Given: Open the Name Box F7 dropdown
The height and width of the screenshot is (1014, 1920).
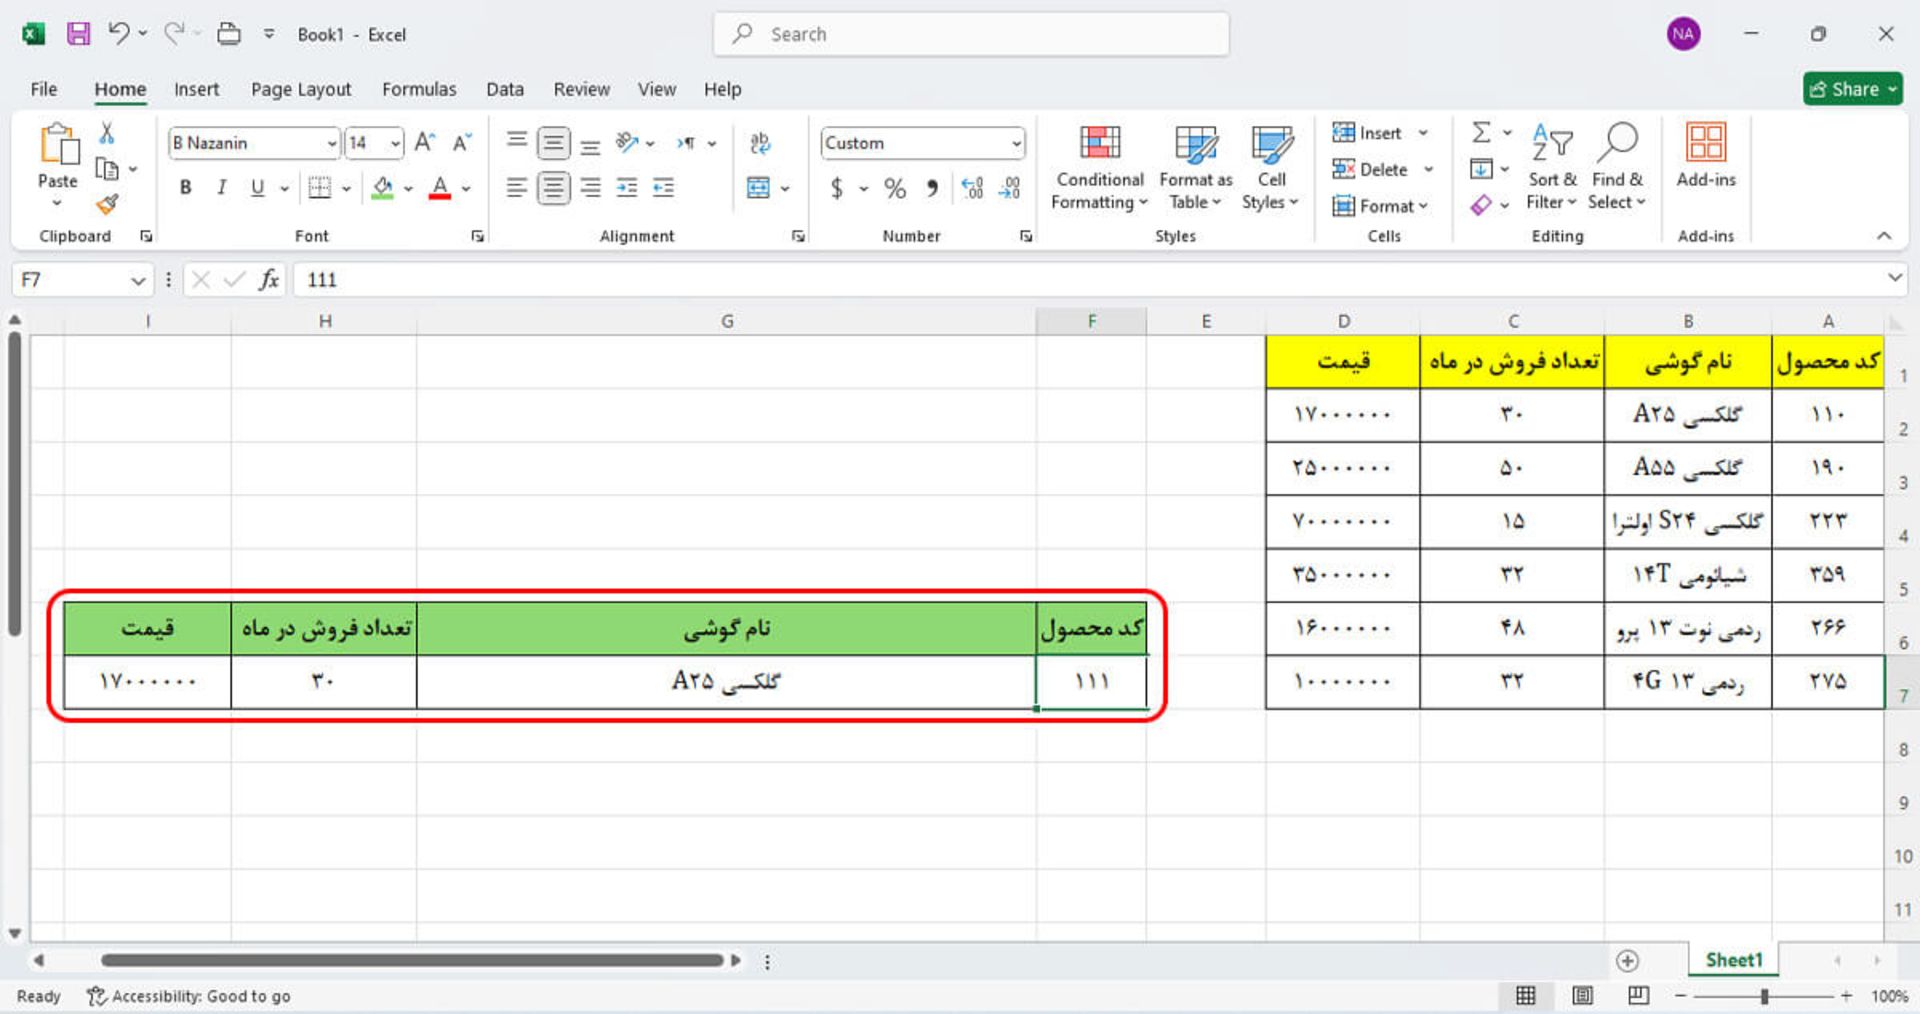Looking at the screenshot, I should tap(138, 280).
